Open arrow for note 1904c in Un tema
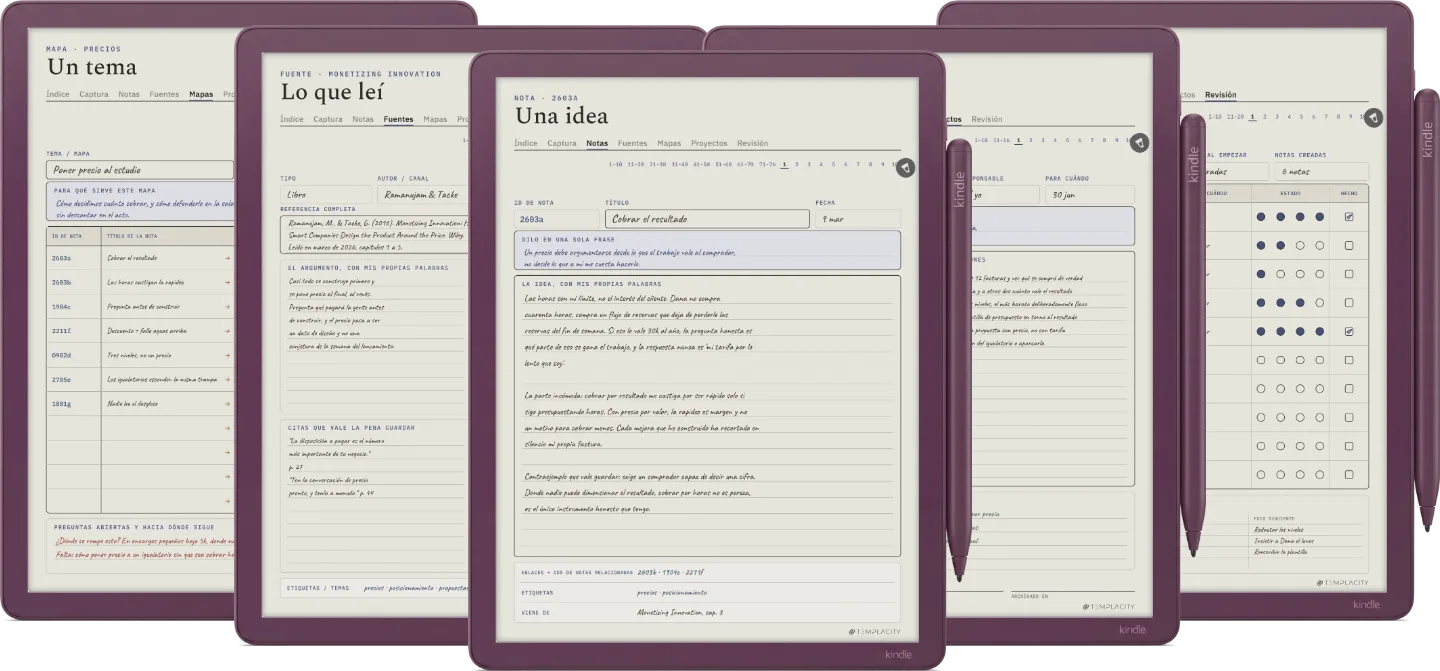The image size is (1440, 671). [228, 307]
